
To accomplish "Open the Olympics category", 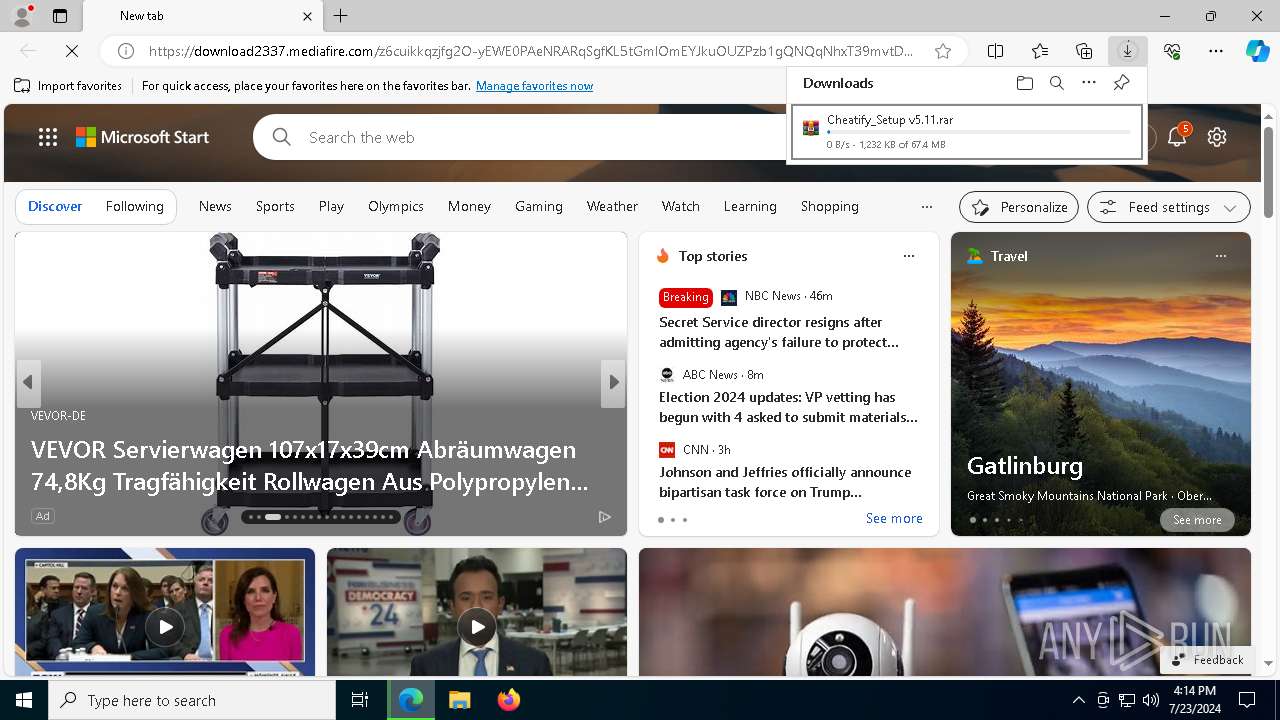I will 396,206.
